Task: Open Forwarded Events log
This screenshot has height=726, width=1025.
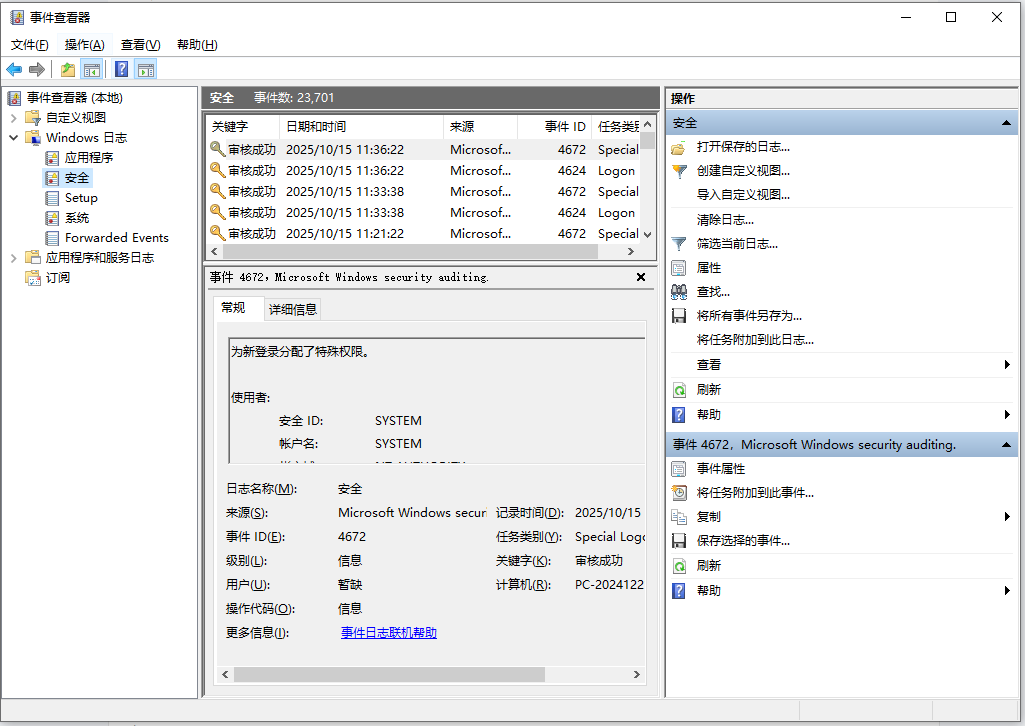Action: point(116,238)
